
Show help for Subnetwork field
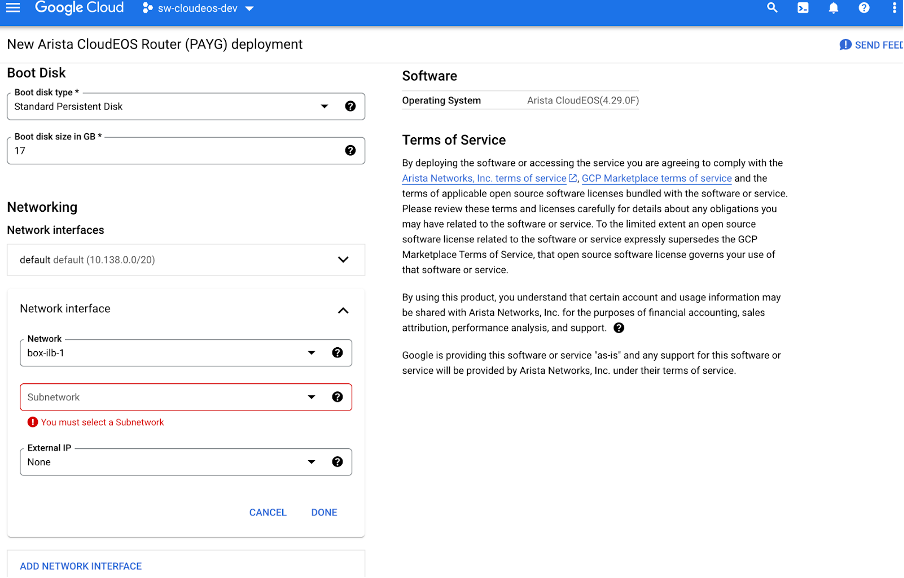pyautogui.click(x=337, y=396)
